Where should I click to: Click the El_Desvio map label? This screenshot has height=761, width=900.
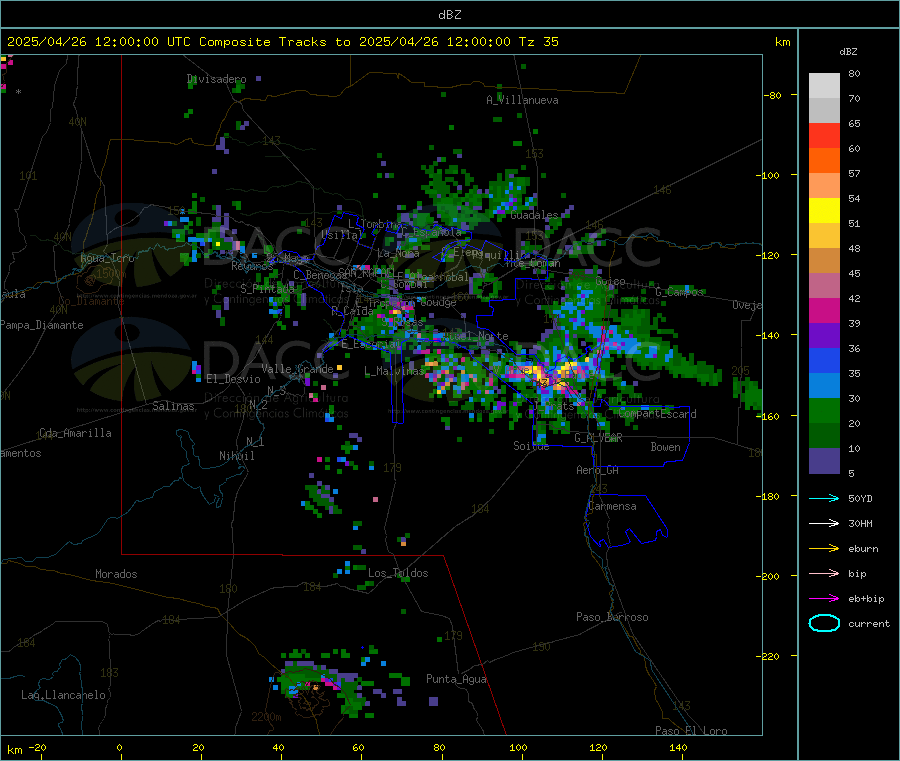(233, 379)
